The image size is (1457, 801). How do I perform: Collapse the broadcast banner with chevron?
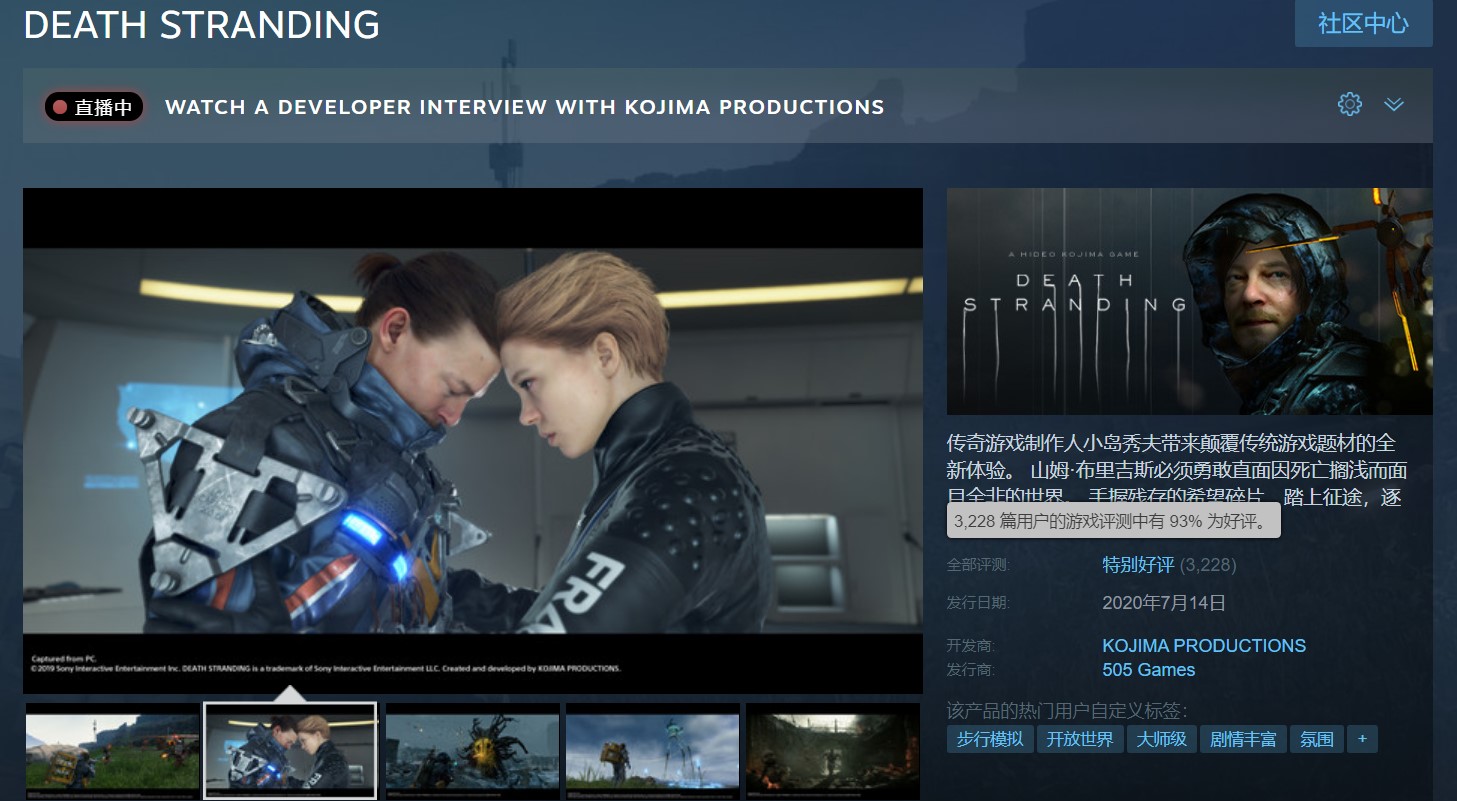(x=1394, y=104)
